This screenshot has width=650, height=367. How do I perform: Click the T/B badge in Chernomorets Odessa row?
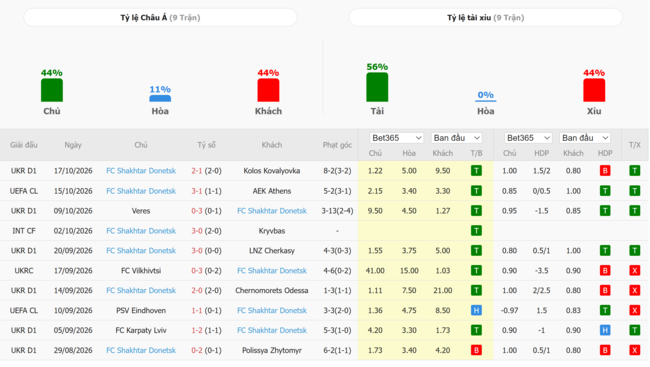[476, 290]
